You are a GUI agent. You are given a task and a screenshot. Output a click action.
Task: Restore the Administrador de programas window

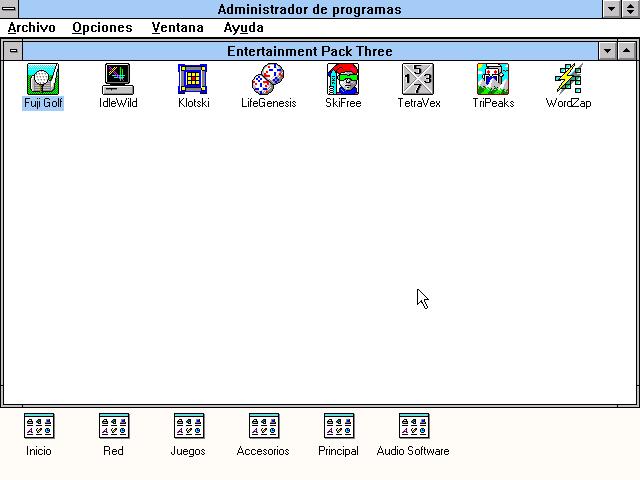[x=631, y=9]
